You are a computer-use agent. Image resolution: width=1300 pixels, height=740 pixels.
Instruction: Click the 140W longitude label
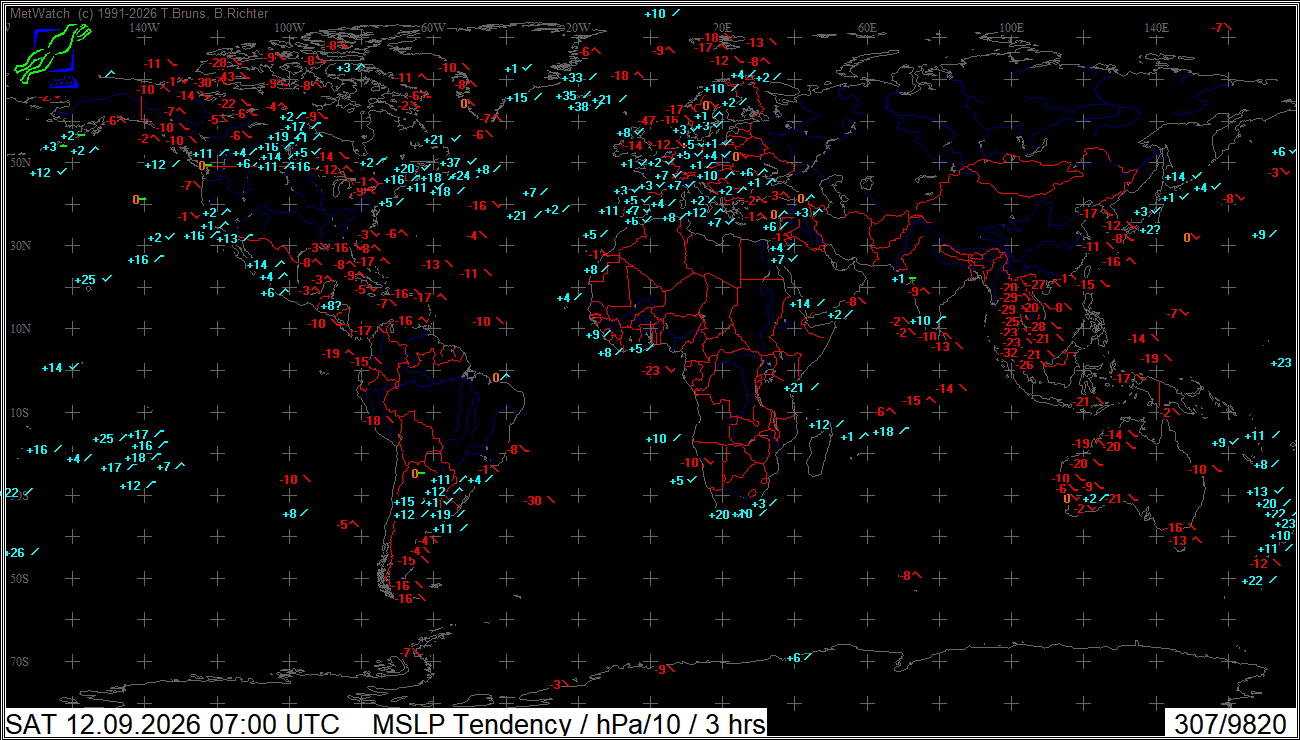(x=144, y=27)
